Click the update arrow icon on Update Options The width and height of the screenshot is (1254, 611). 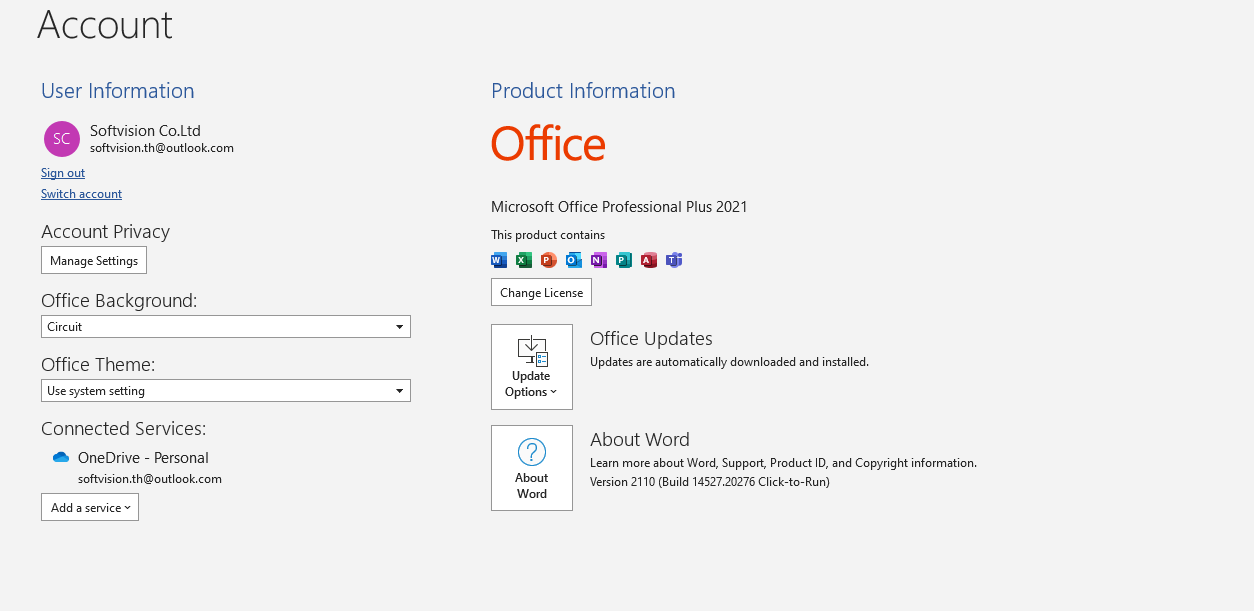click(531, 352)
